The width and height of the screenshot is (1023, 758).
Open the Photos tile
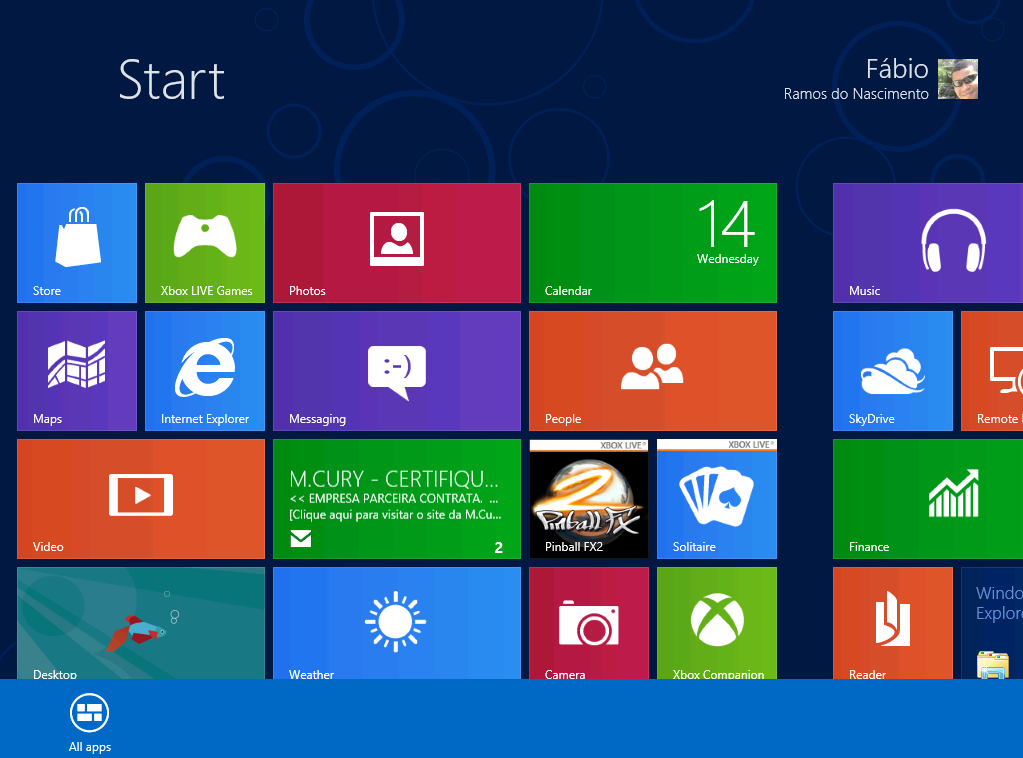coord(397,243)
